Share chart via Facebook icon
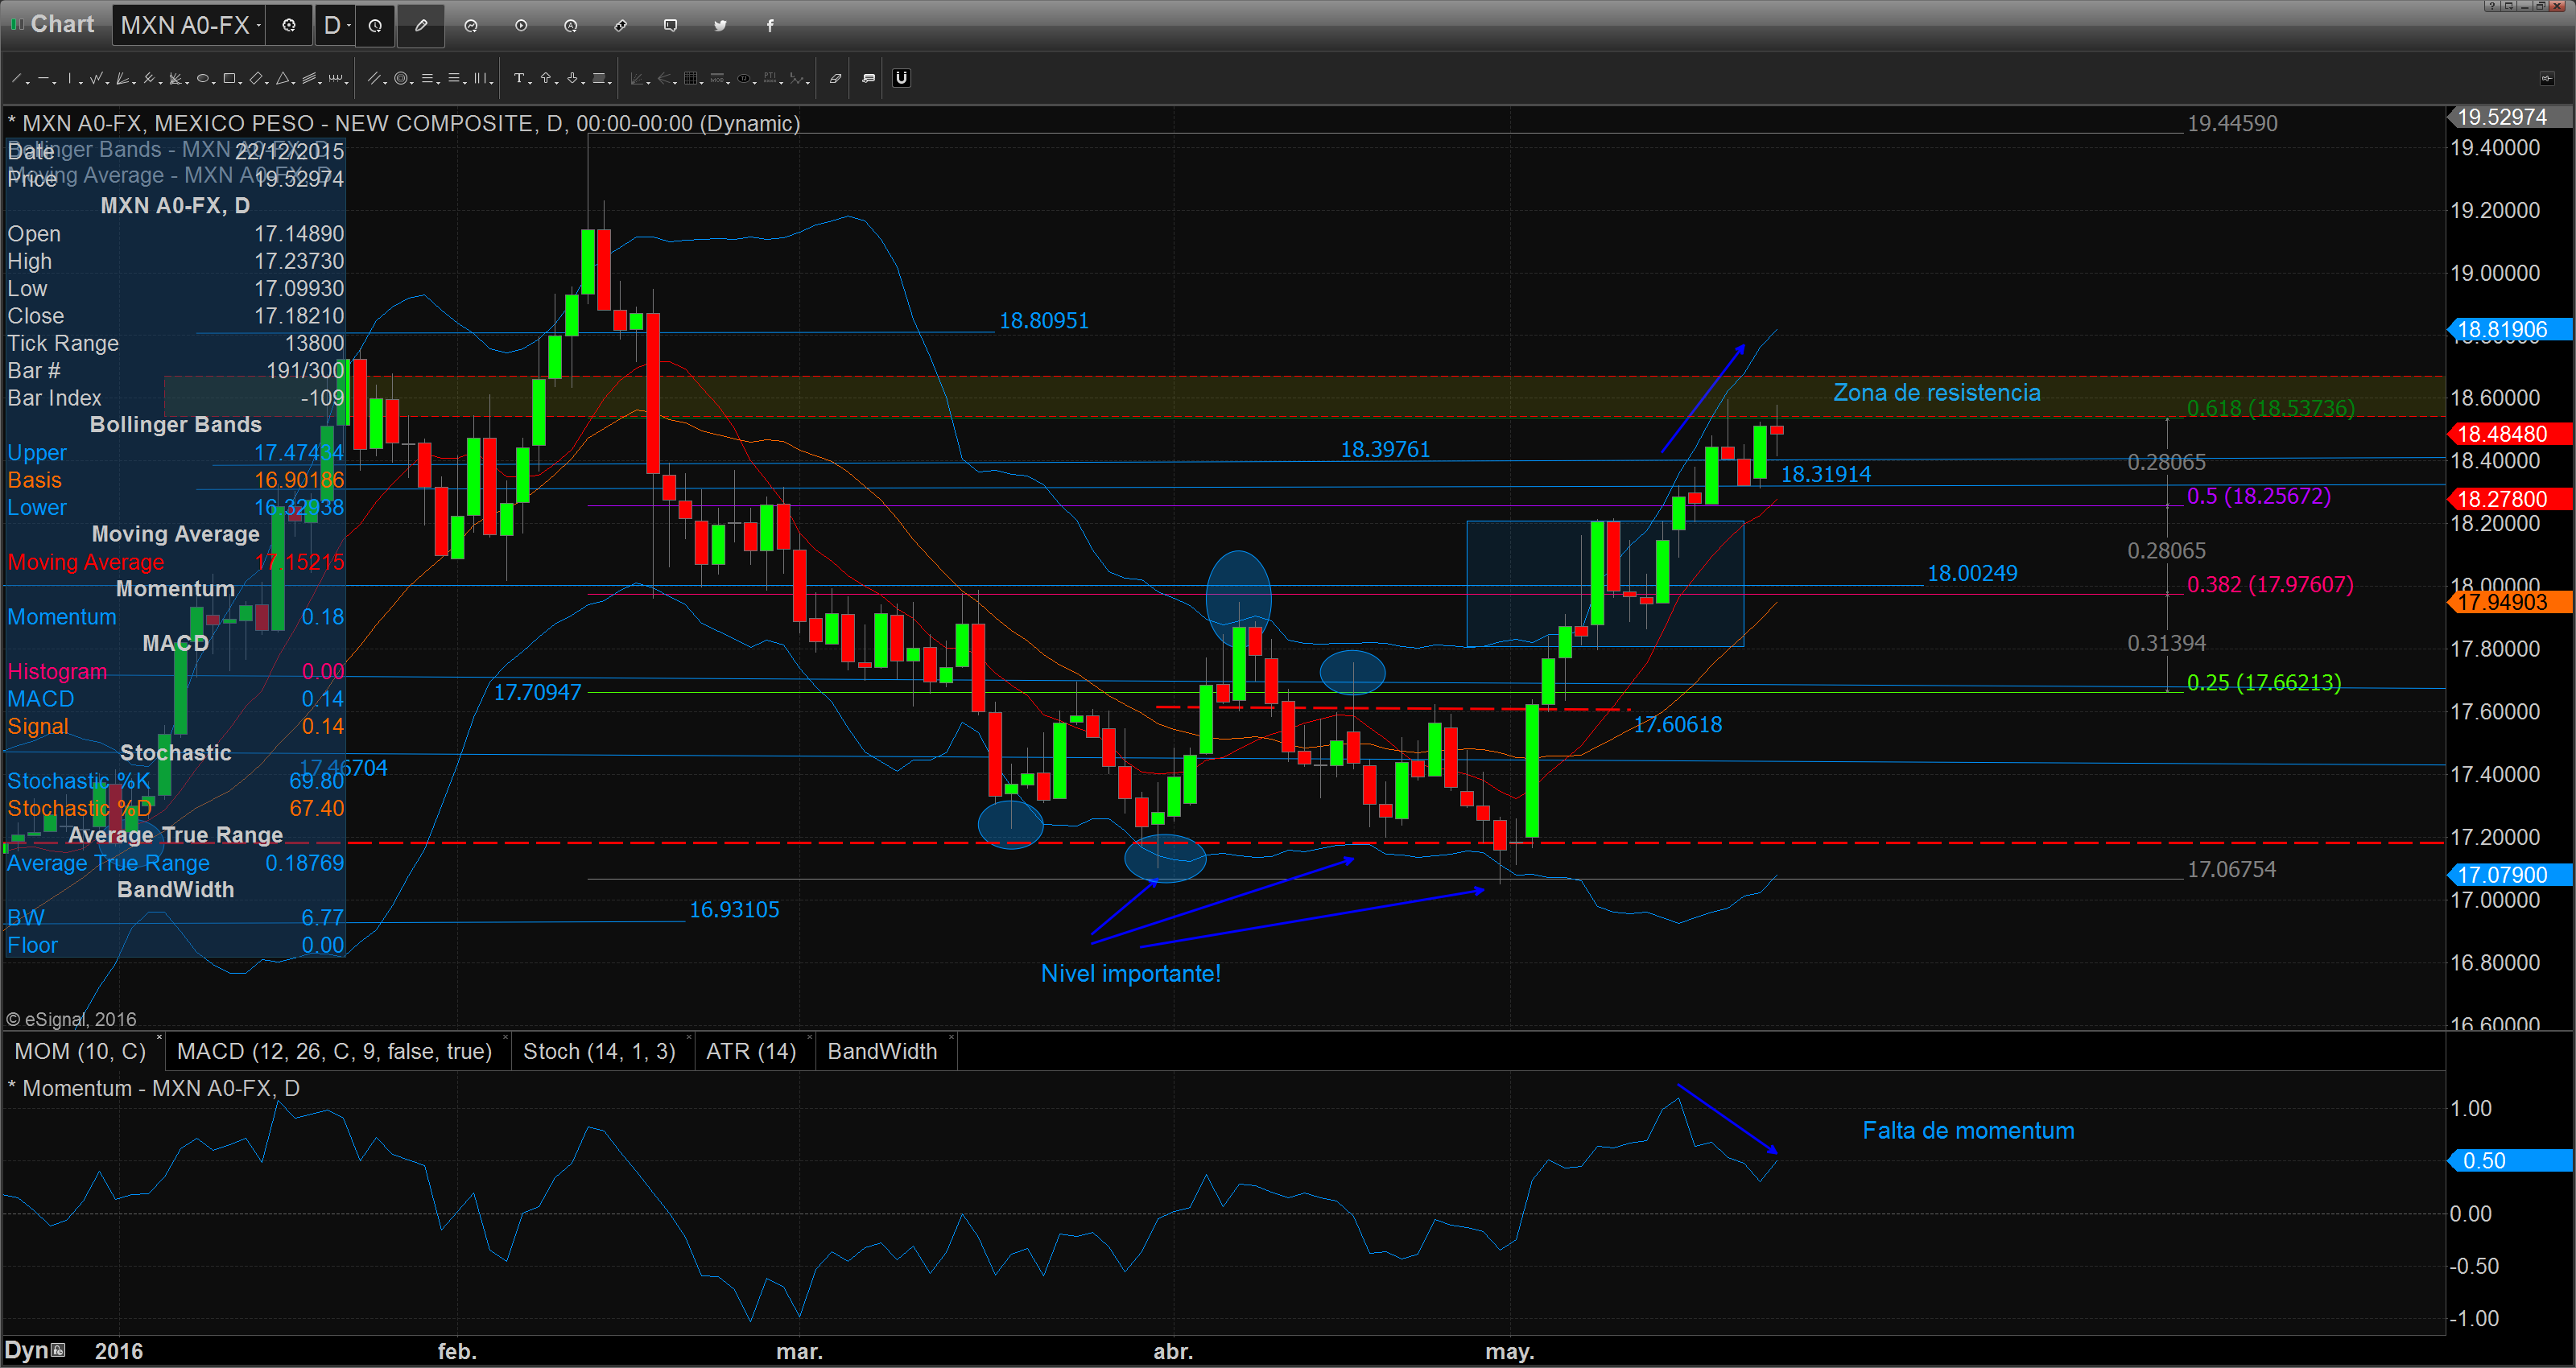 coord(770,26)
